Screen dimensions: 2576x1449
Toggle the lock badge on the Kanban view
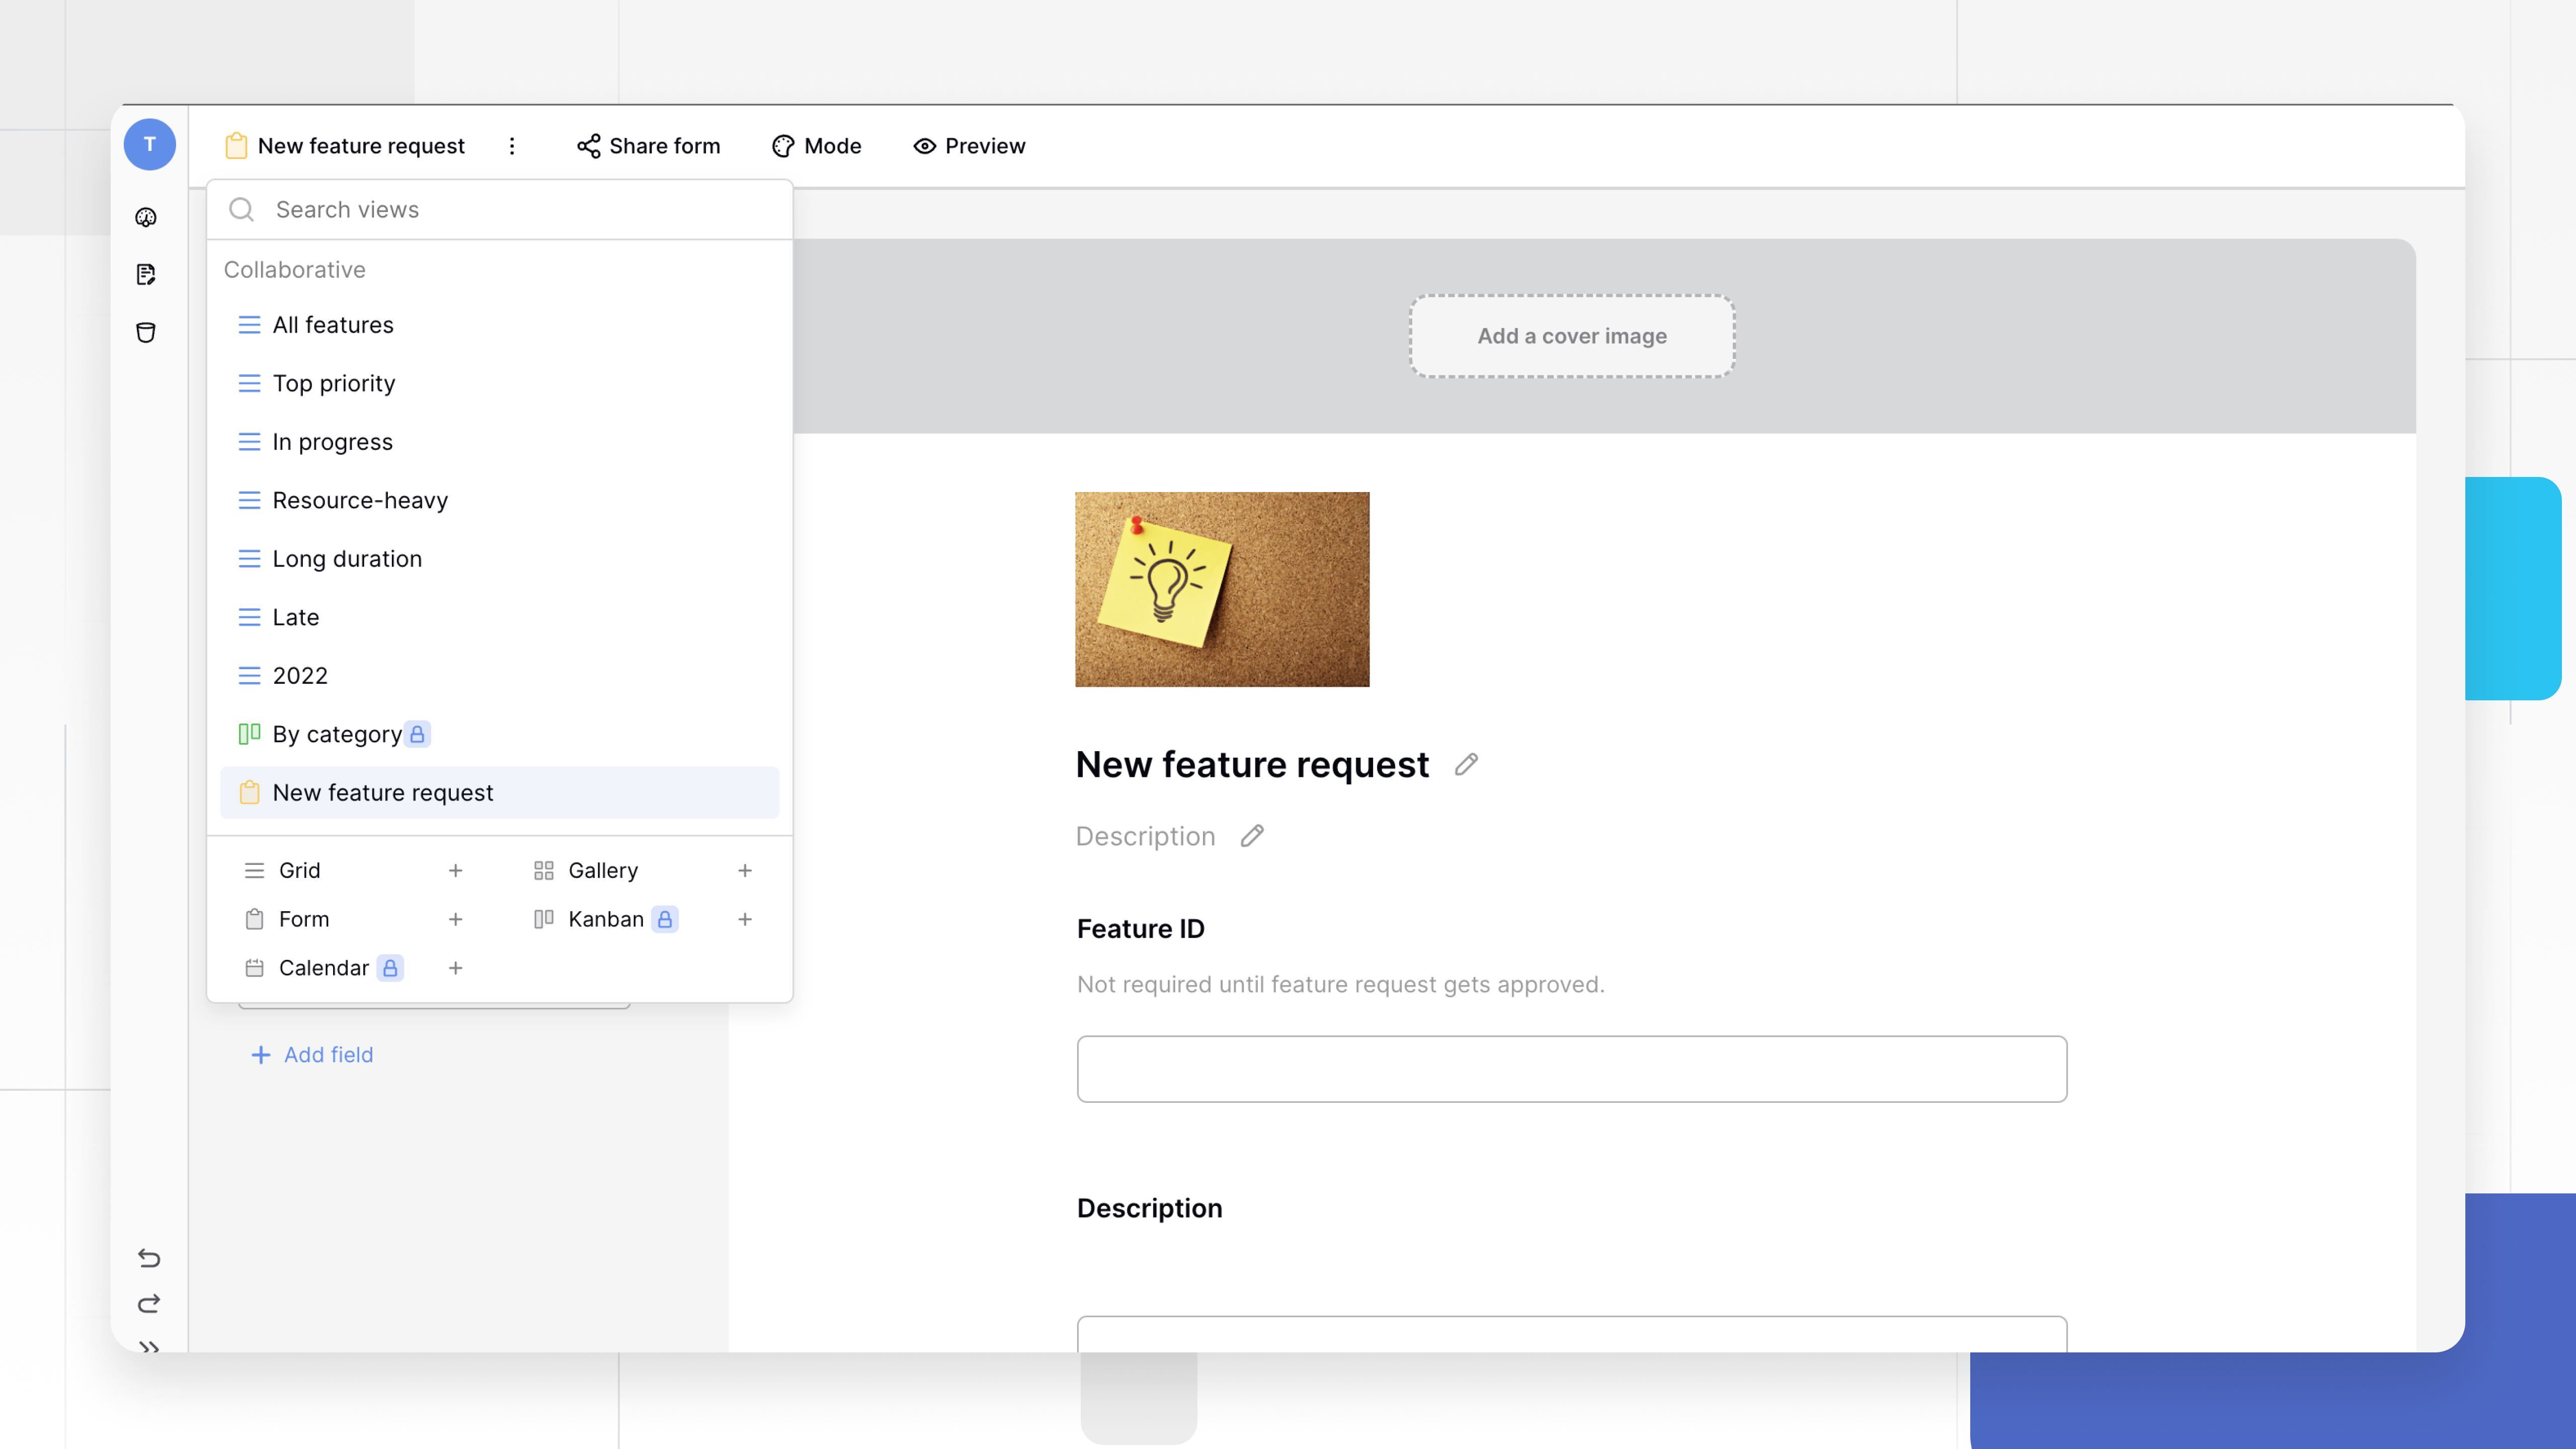pyautogui.click(x=665, y=919)
